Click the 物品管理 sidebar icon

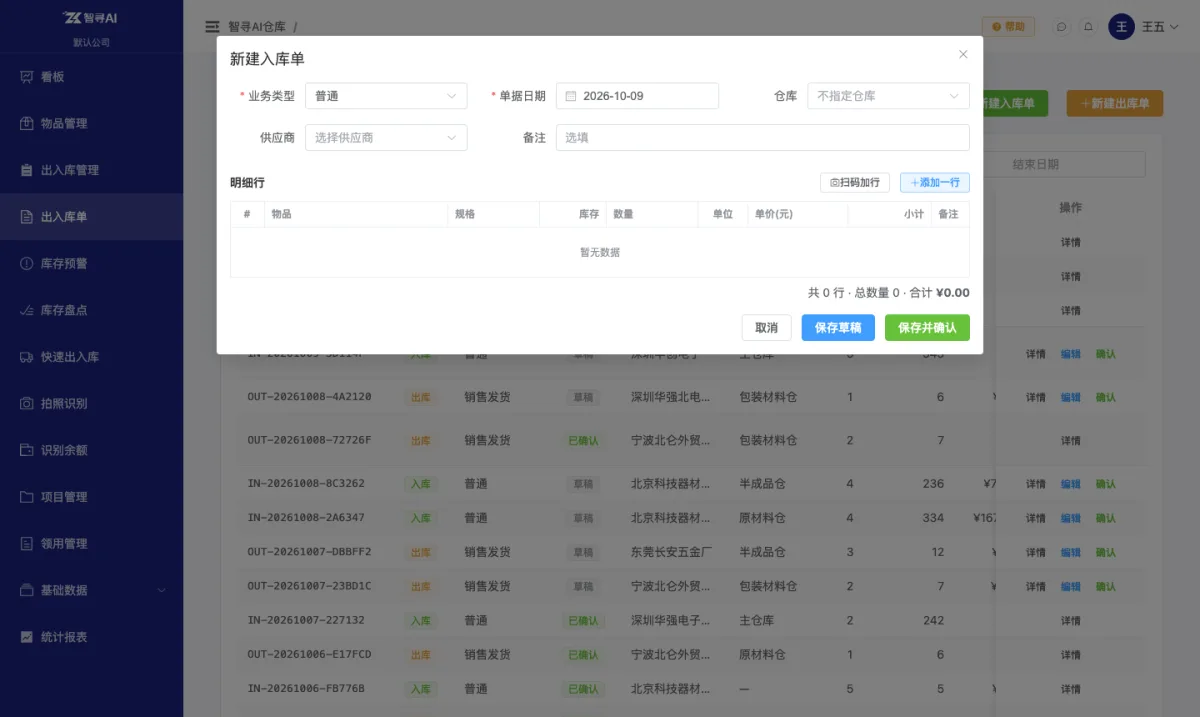click(27, 124)
